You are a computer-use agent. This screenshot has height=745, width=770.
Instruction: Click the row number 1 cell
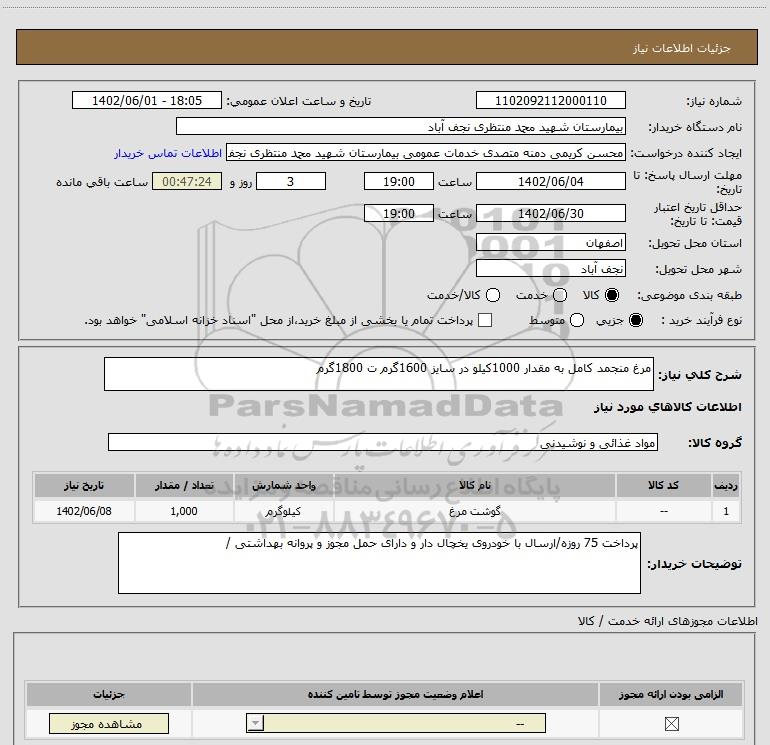coord(726,511)
